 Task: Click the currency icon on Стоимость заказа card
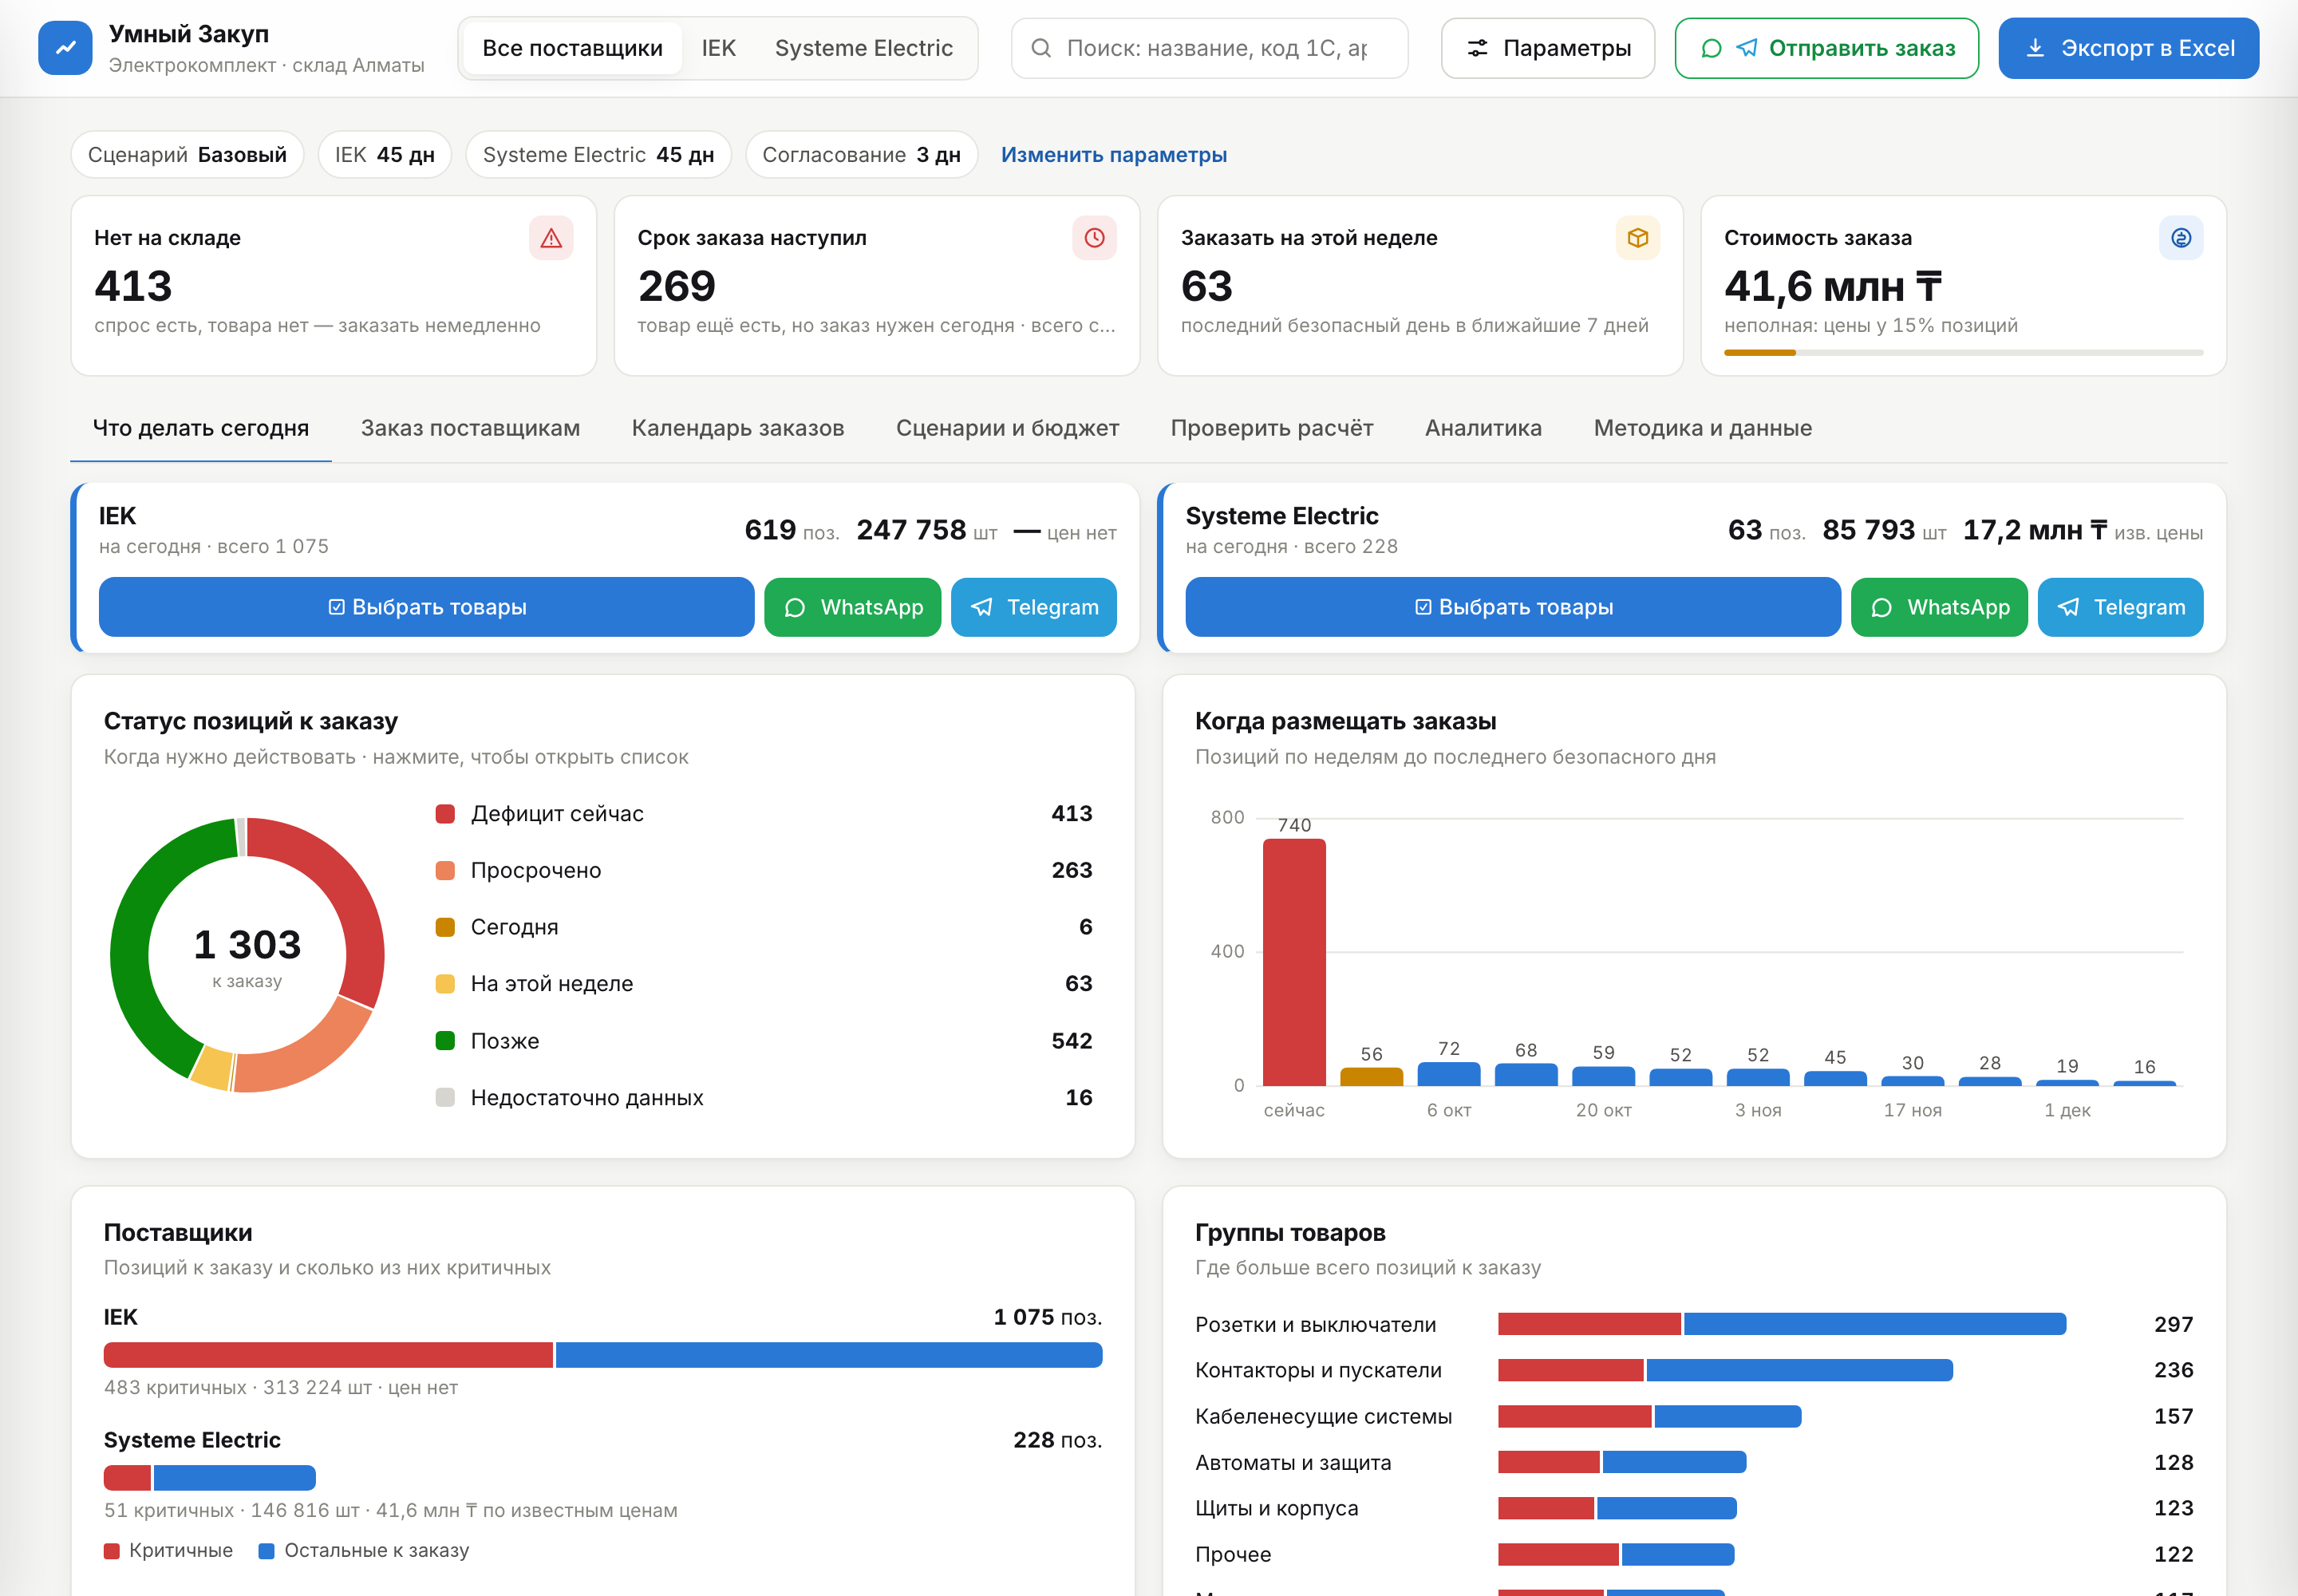point(2181,238)
